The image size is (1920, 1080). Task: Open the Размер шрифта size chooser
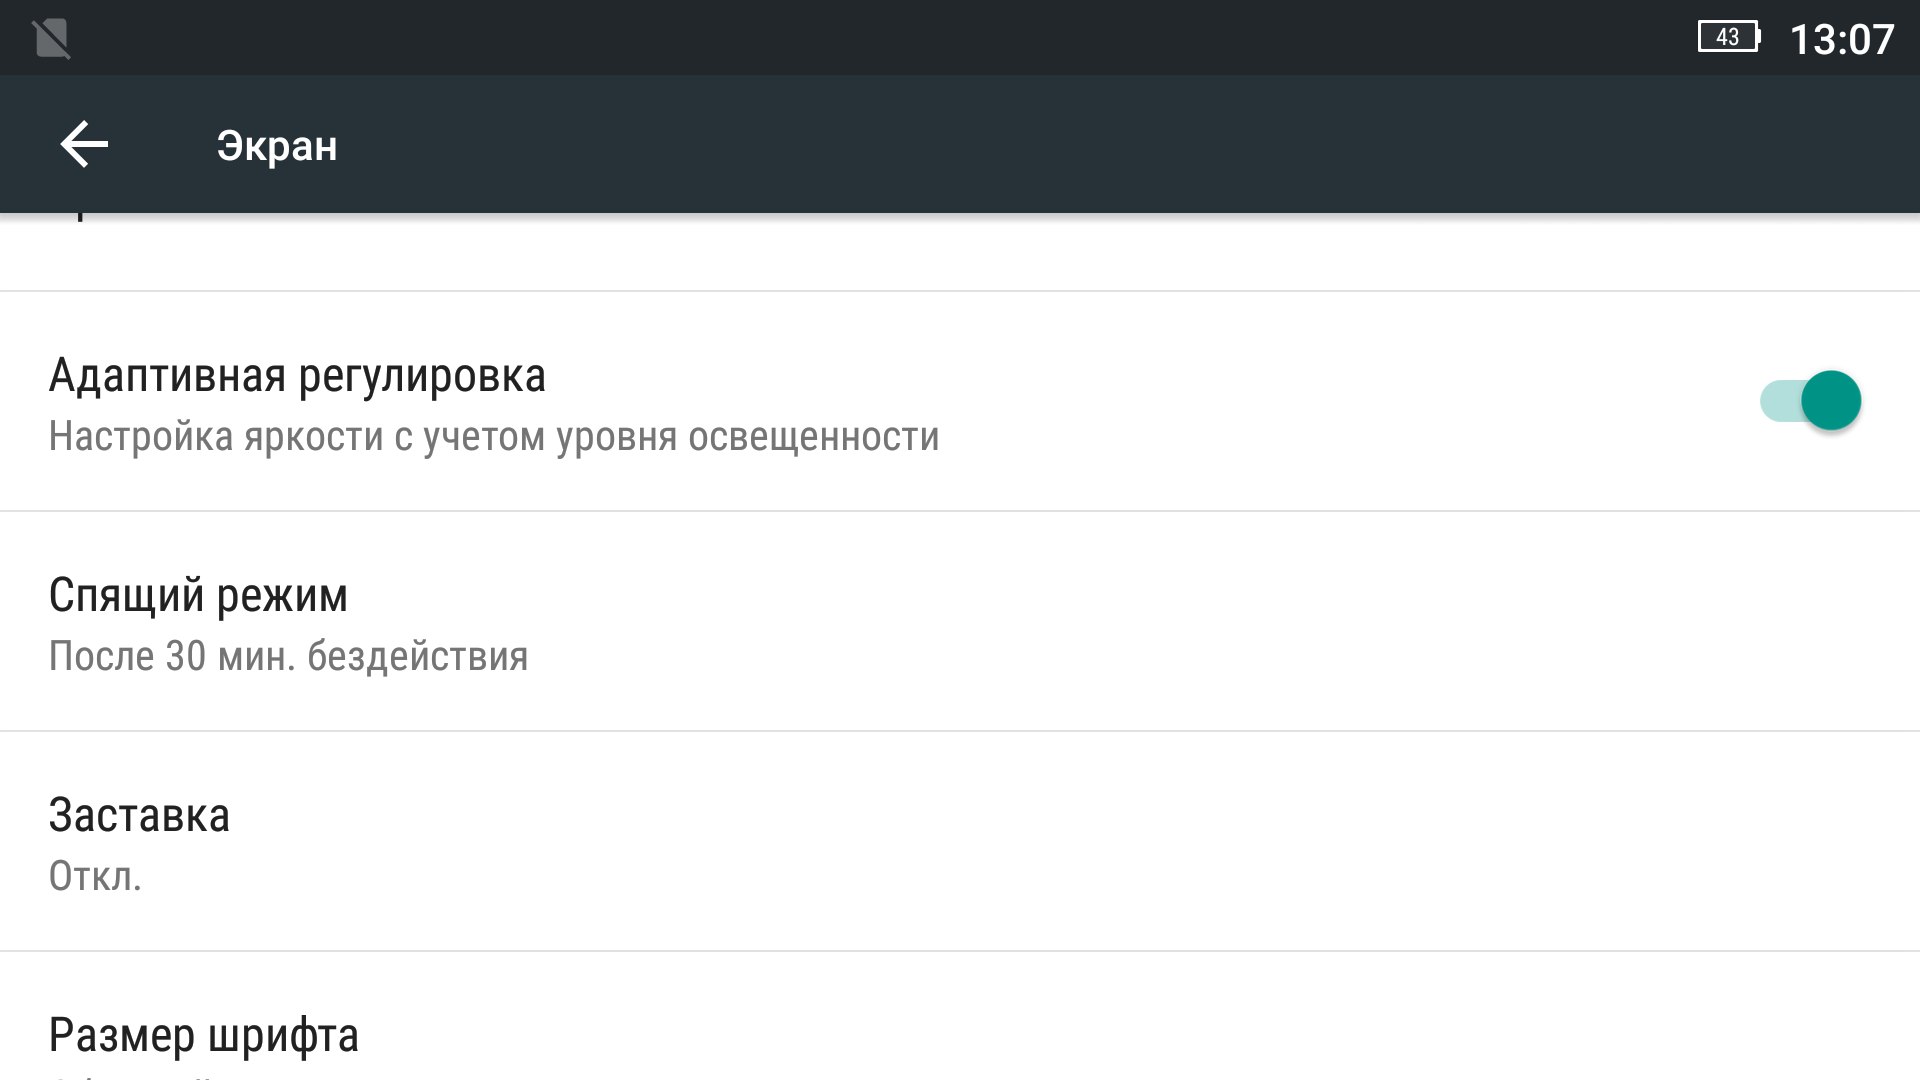pos(204,1035)
